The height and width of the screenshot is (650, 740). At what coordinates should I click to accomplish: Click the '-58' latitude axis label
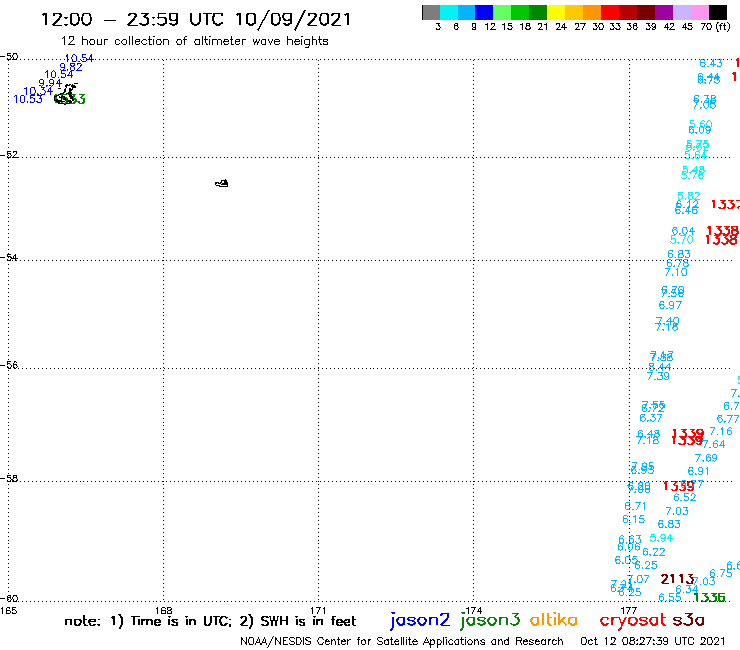9,478
